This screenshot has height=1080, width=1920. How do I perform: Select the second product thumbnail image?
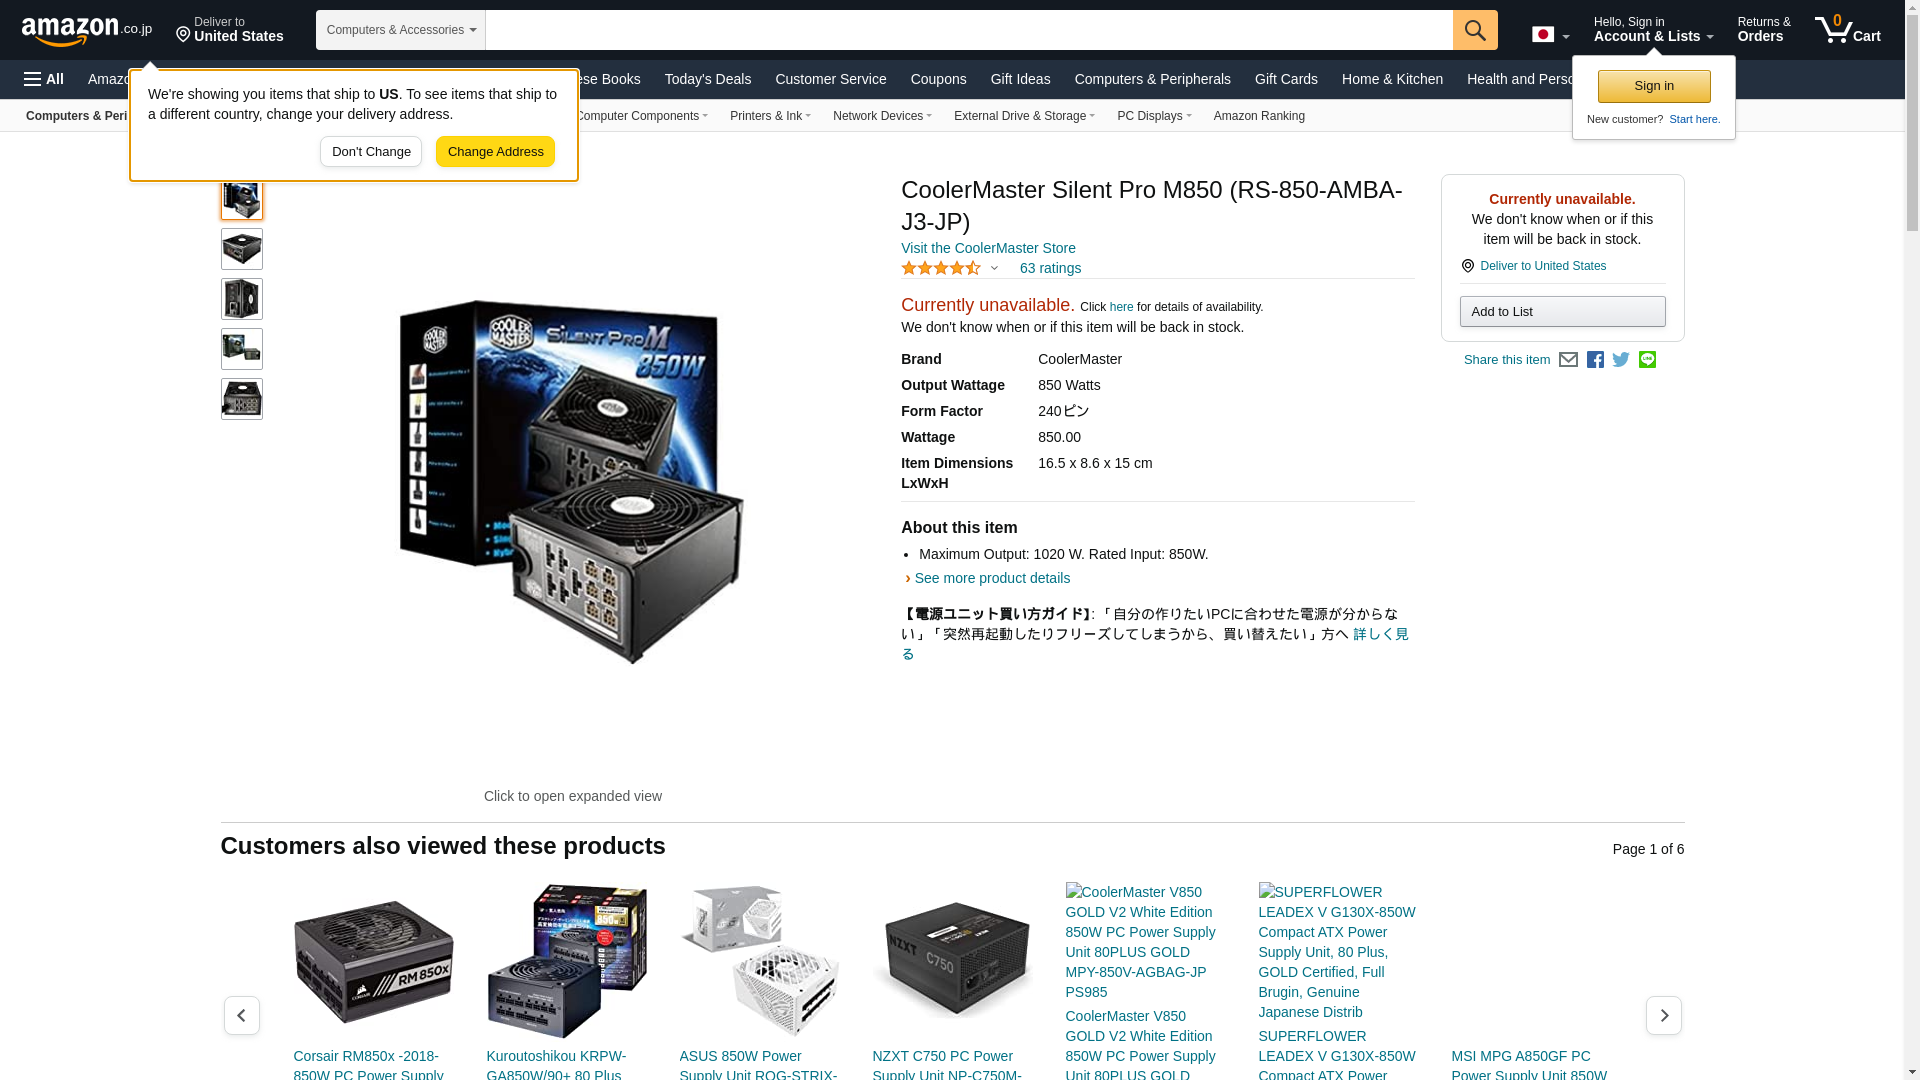coord(242,249)
